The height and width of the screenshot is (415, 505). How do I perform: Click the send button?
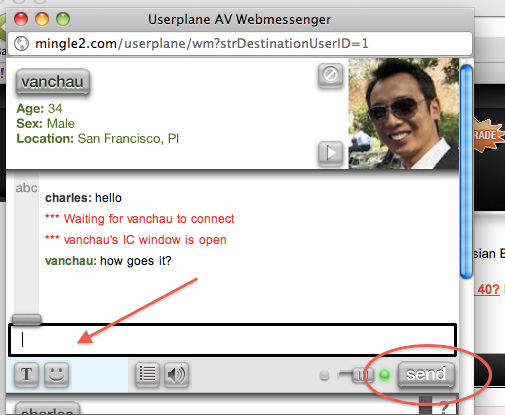tap(426, 375)
